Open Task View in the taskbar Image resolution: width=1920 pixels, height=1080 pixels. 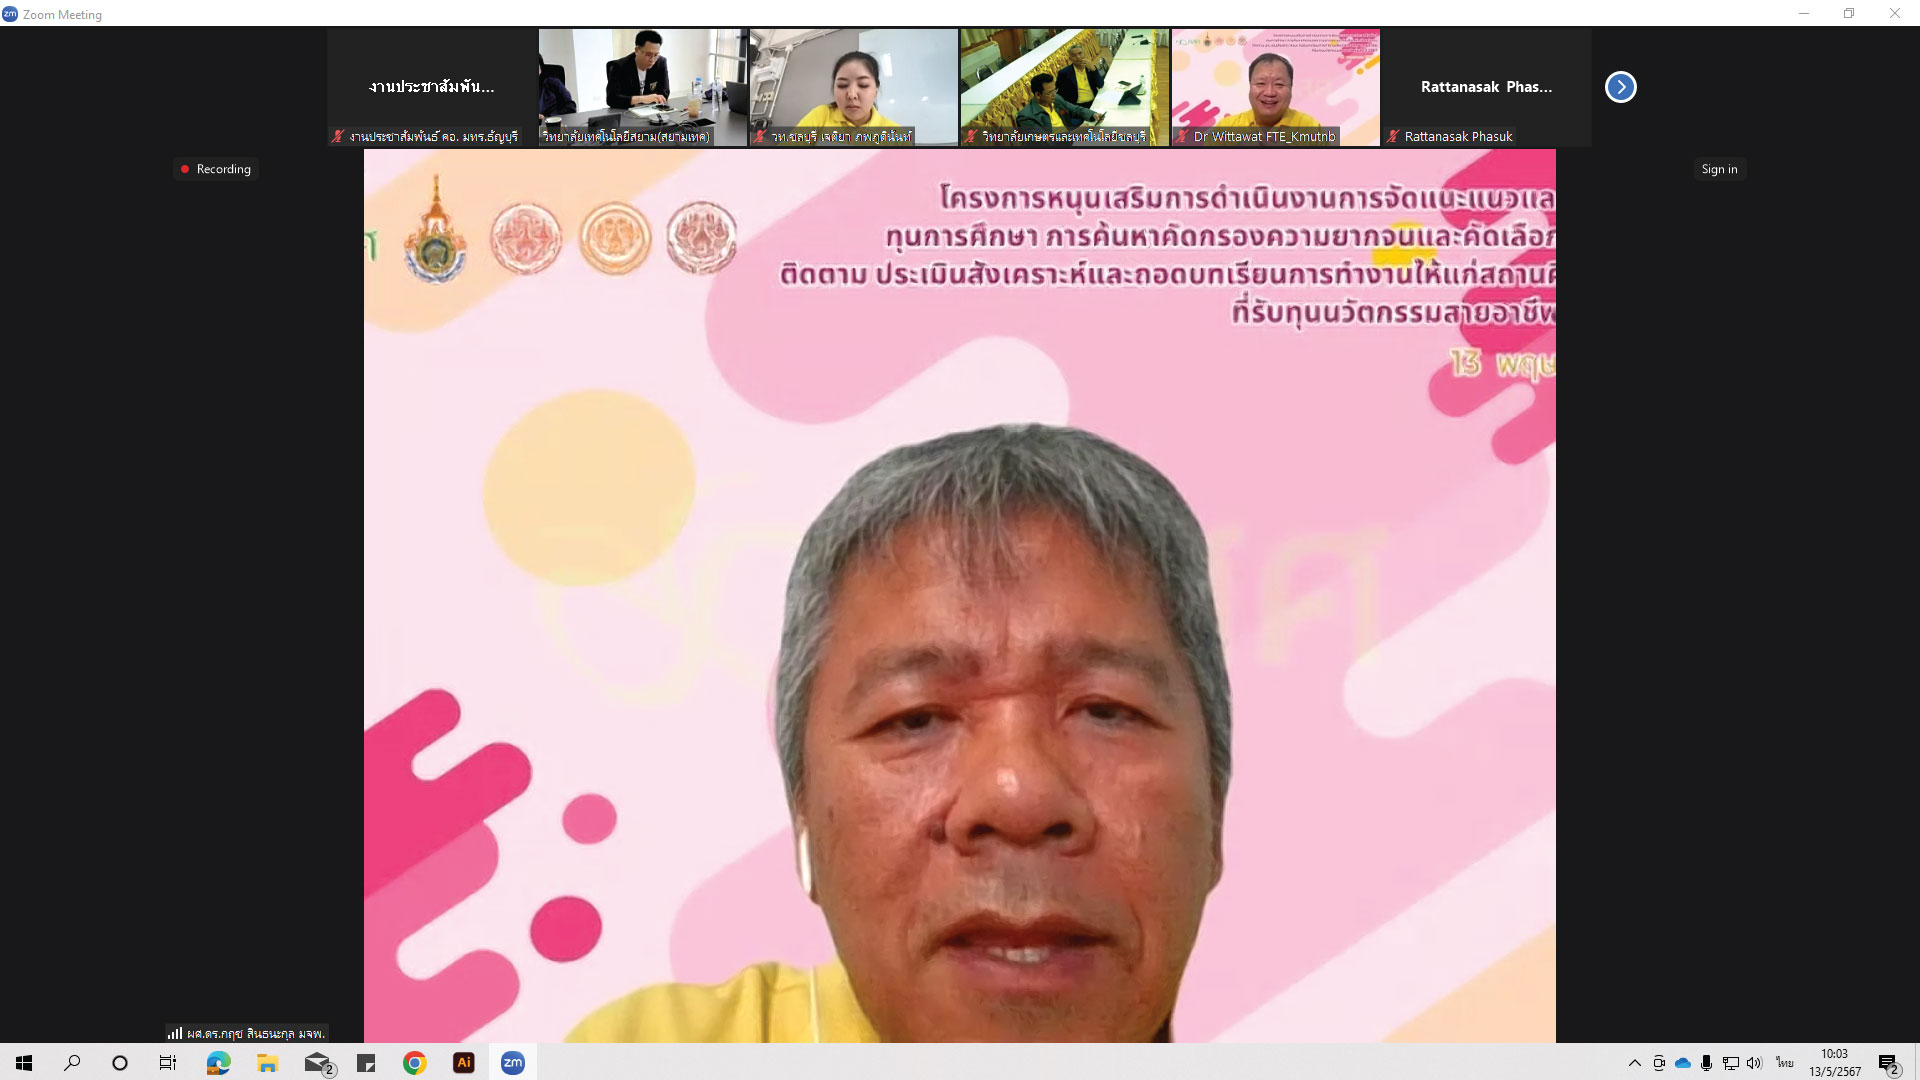click(168, 1063)
